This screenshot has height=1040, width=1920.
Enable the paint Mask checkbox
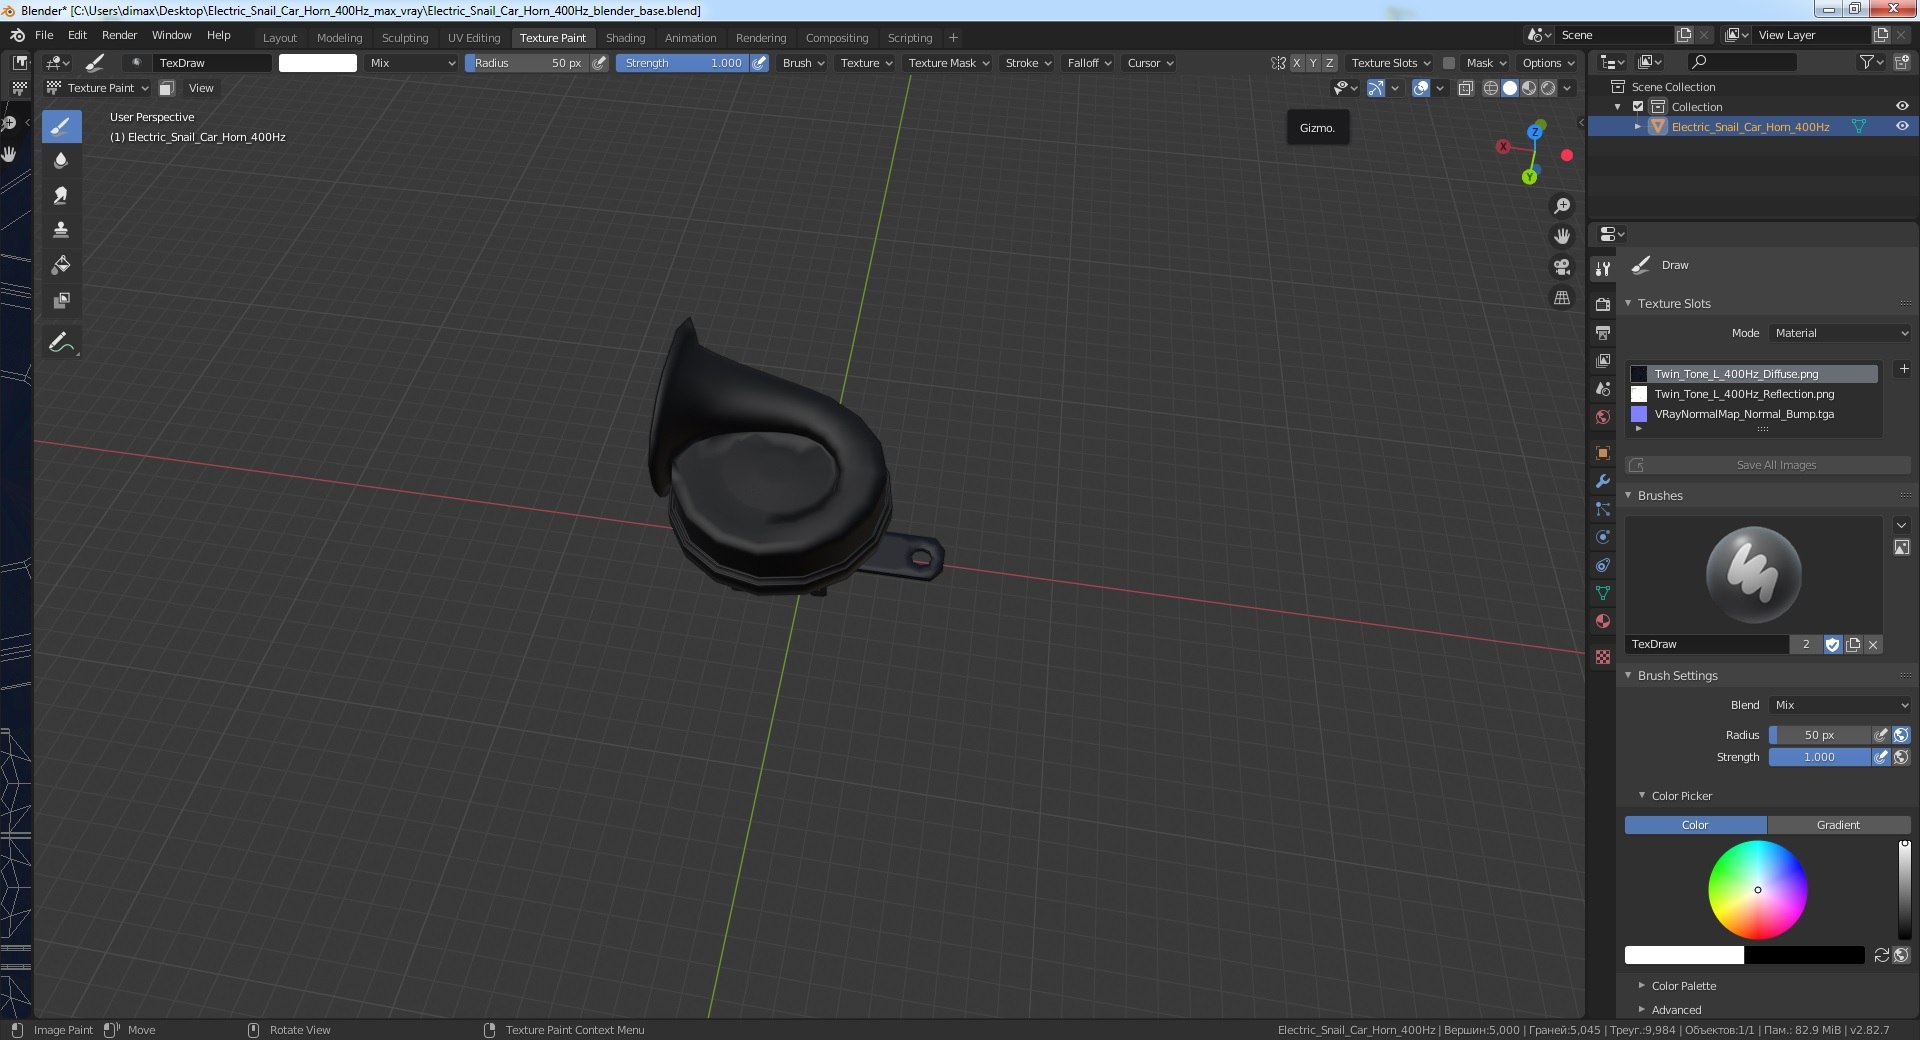point(1449,63)
